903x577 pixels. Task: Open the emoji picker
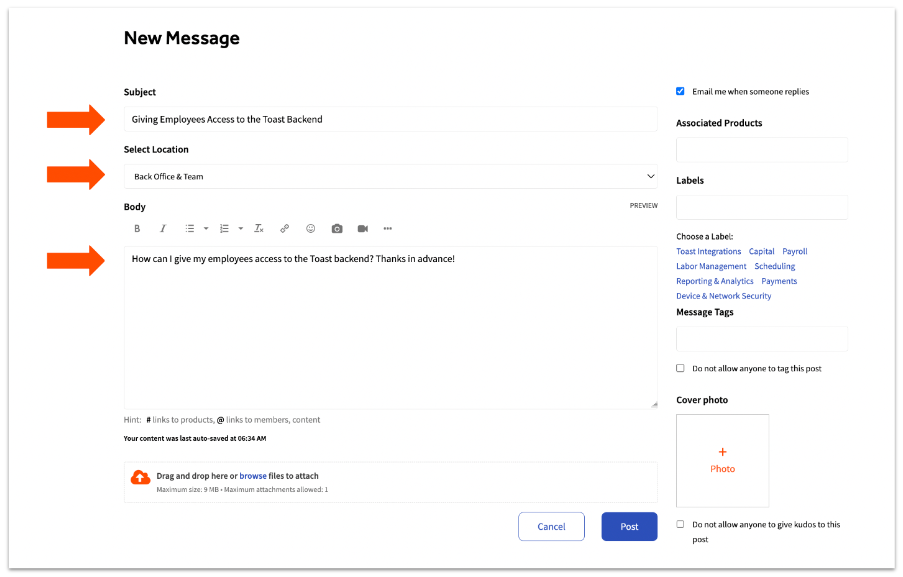click(311, 229)
